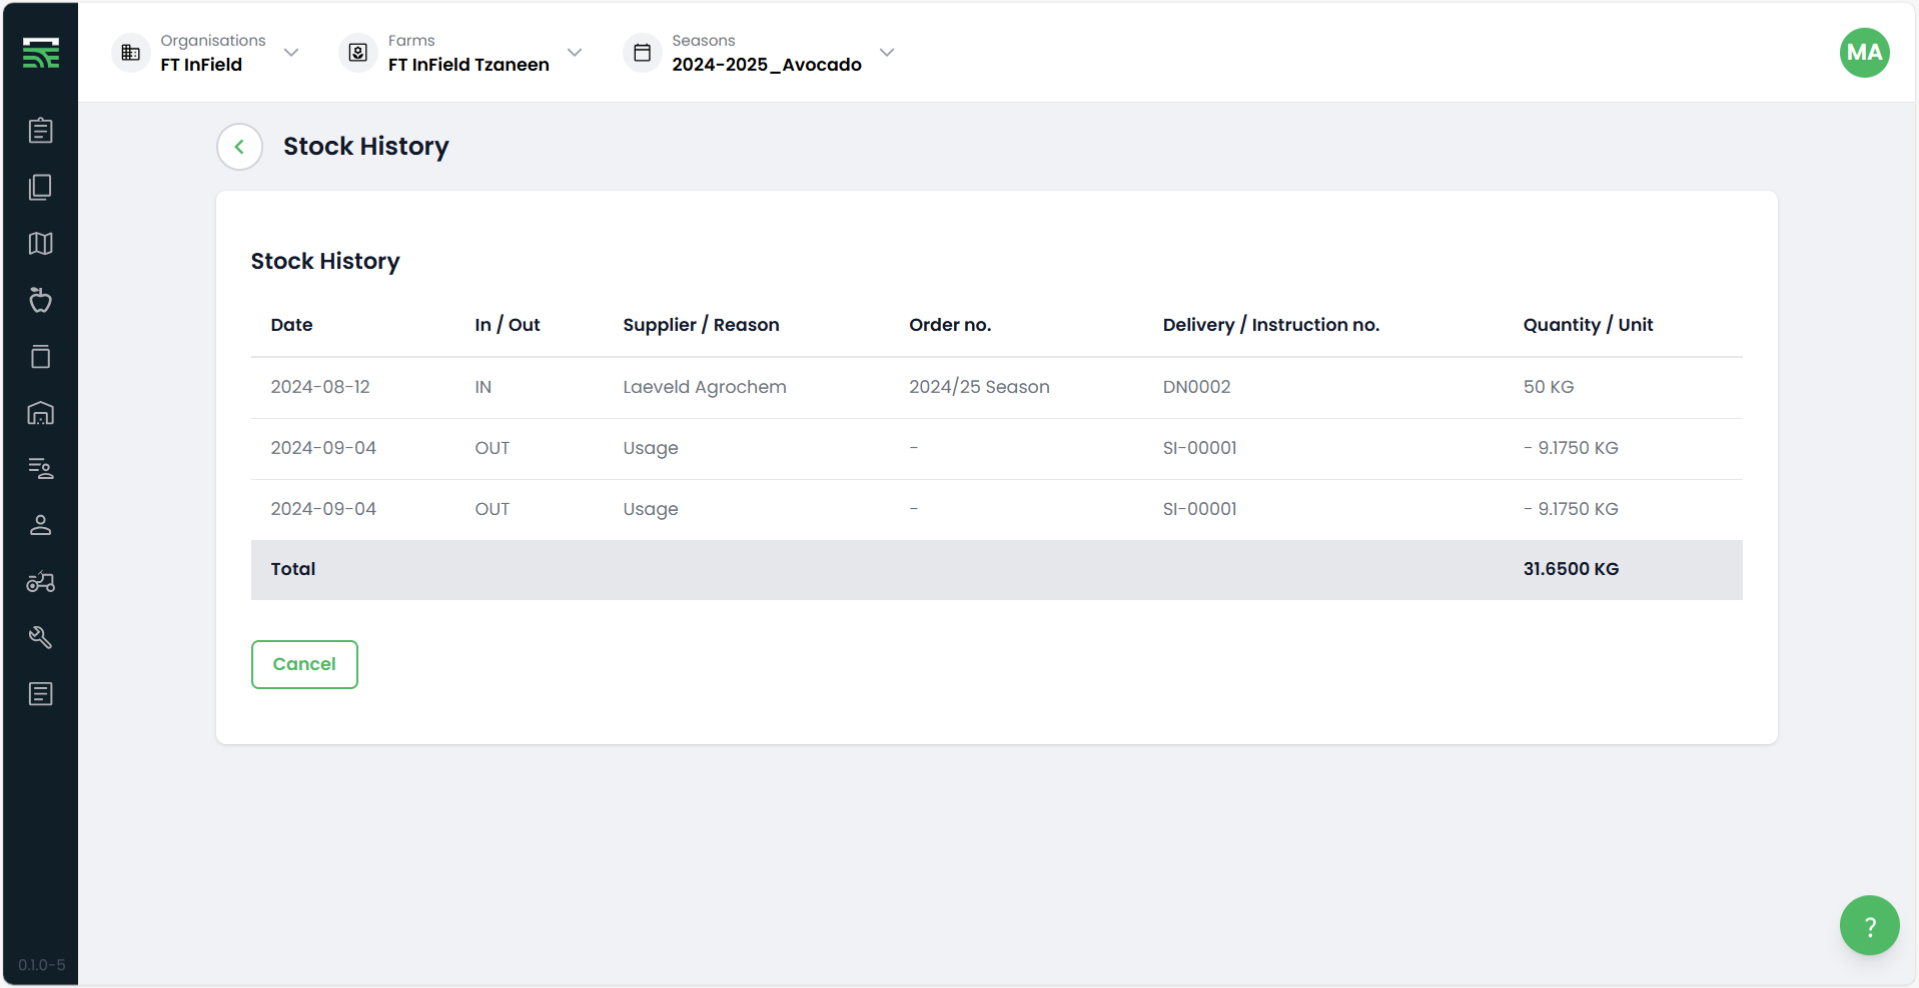
Task: Select FT InField organisation label
Action: click(x=201, y=65)
